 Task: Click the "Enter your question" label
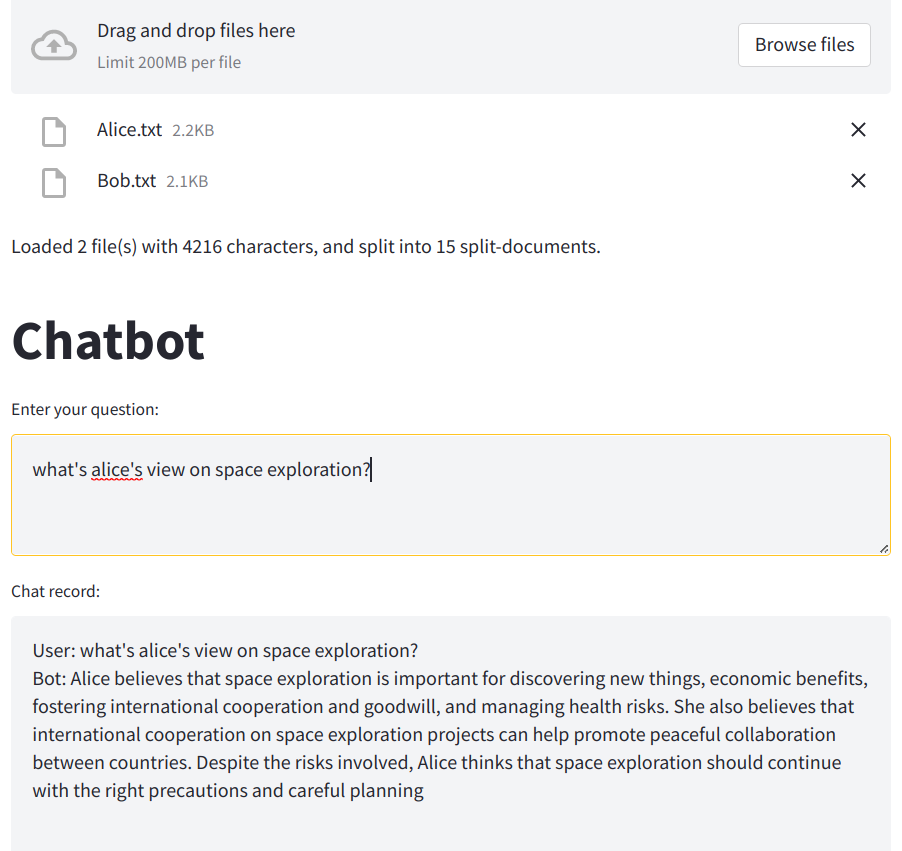click(x=85, y=409)
